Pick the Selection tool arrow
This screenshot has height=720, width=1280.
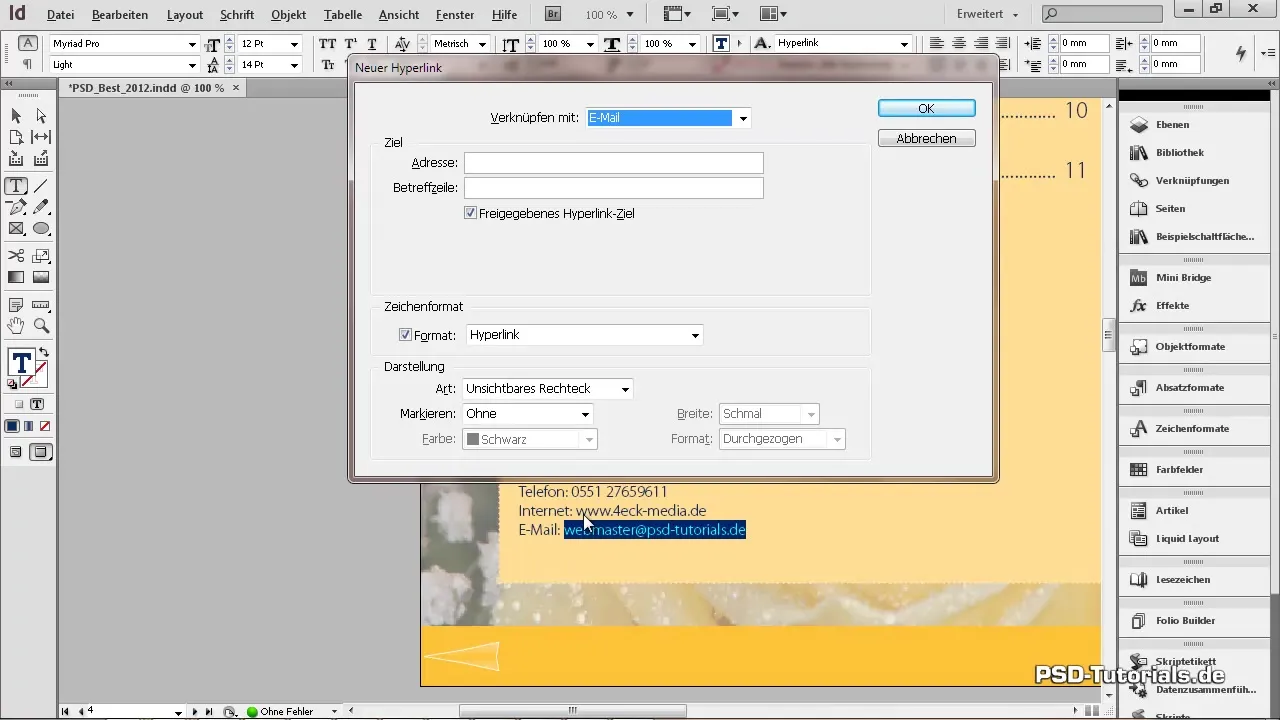16,116
